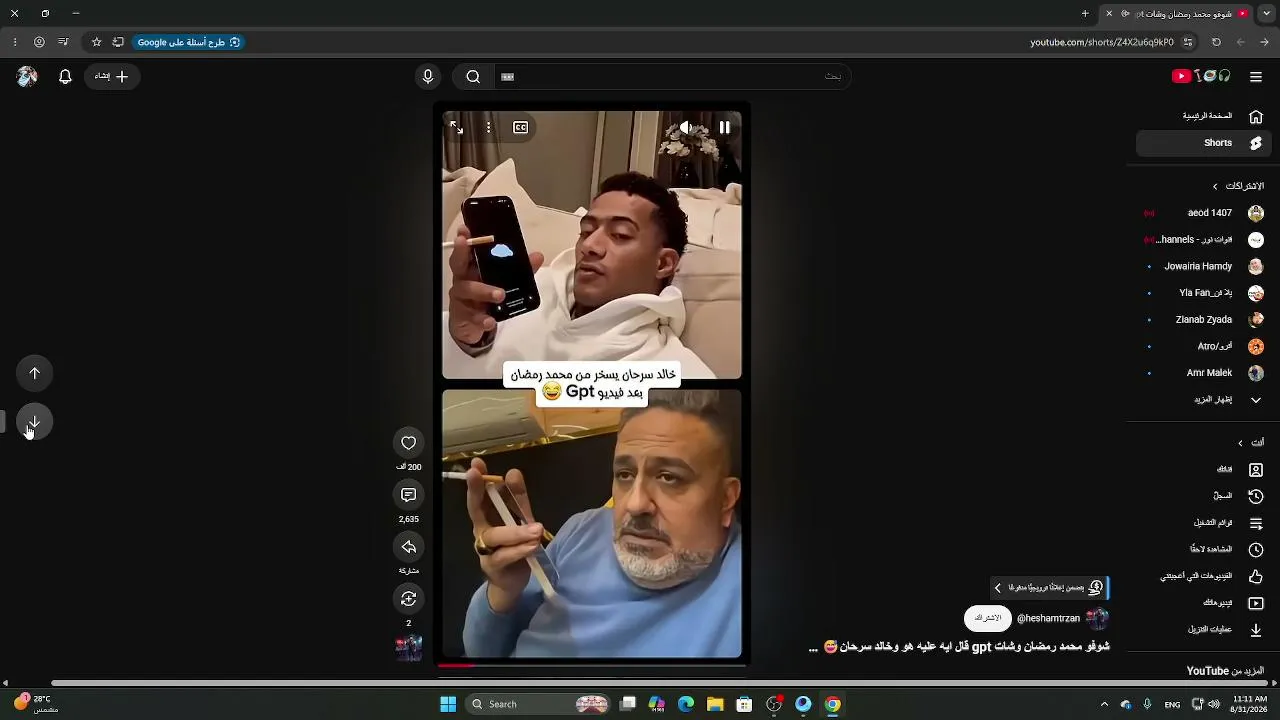Subscribe to the @heshamtrzan channel
This screenshot has height=720, width=1280.
[988, 618]
